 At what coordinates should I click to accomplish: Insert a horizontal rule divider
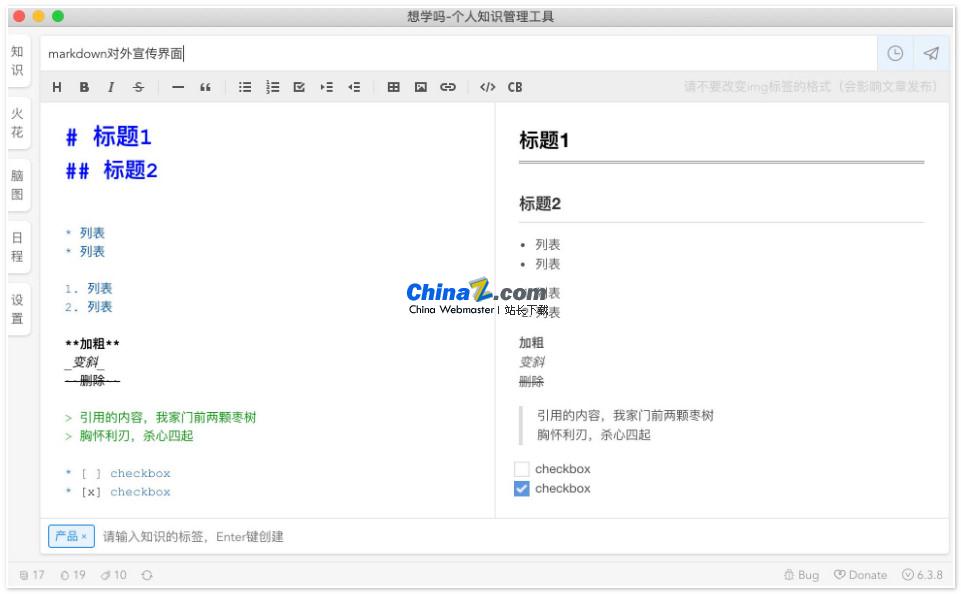[176, 87]
